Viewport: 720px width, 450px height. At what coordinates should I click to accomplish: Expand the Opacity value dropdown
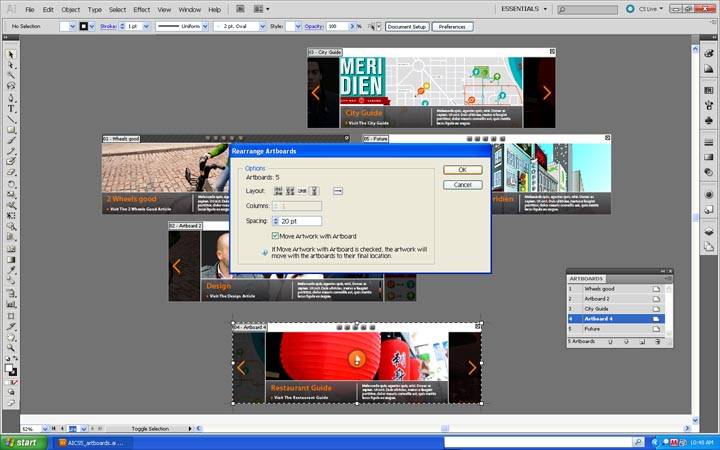(353, 27)
